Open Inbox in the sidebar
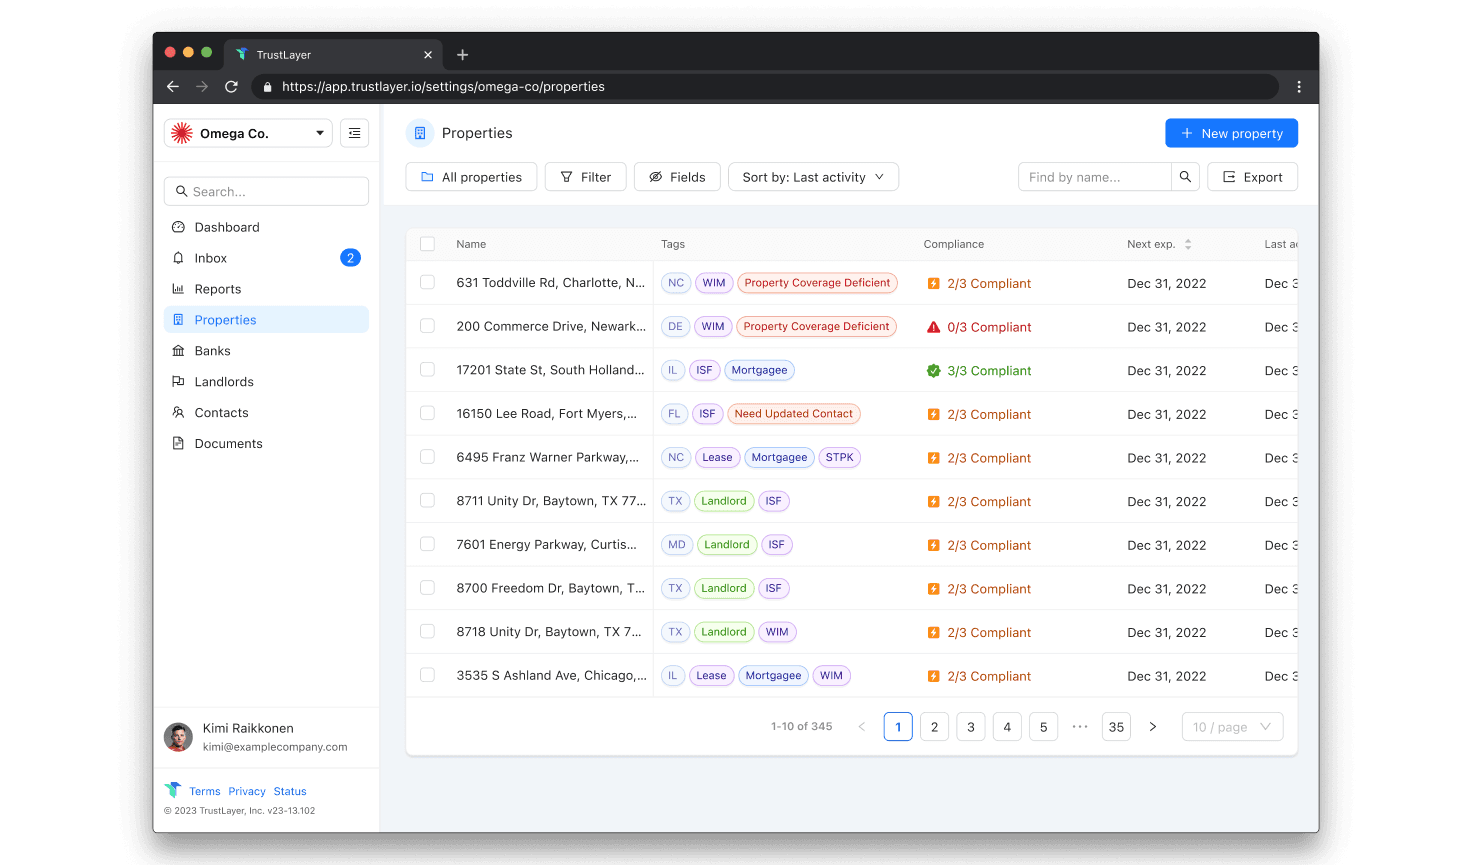 266,258
